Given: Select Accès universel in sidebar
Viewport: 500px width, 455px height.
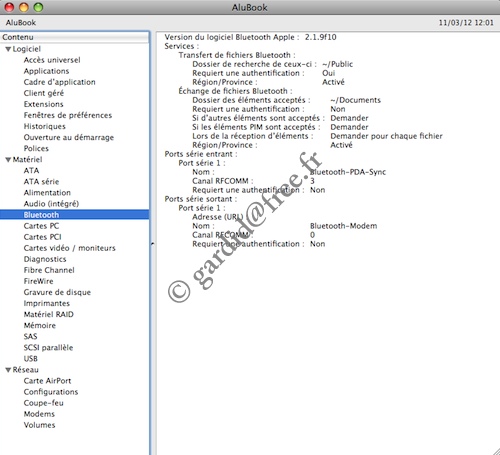Looking at the screenshot, I should pos(52,60).
